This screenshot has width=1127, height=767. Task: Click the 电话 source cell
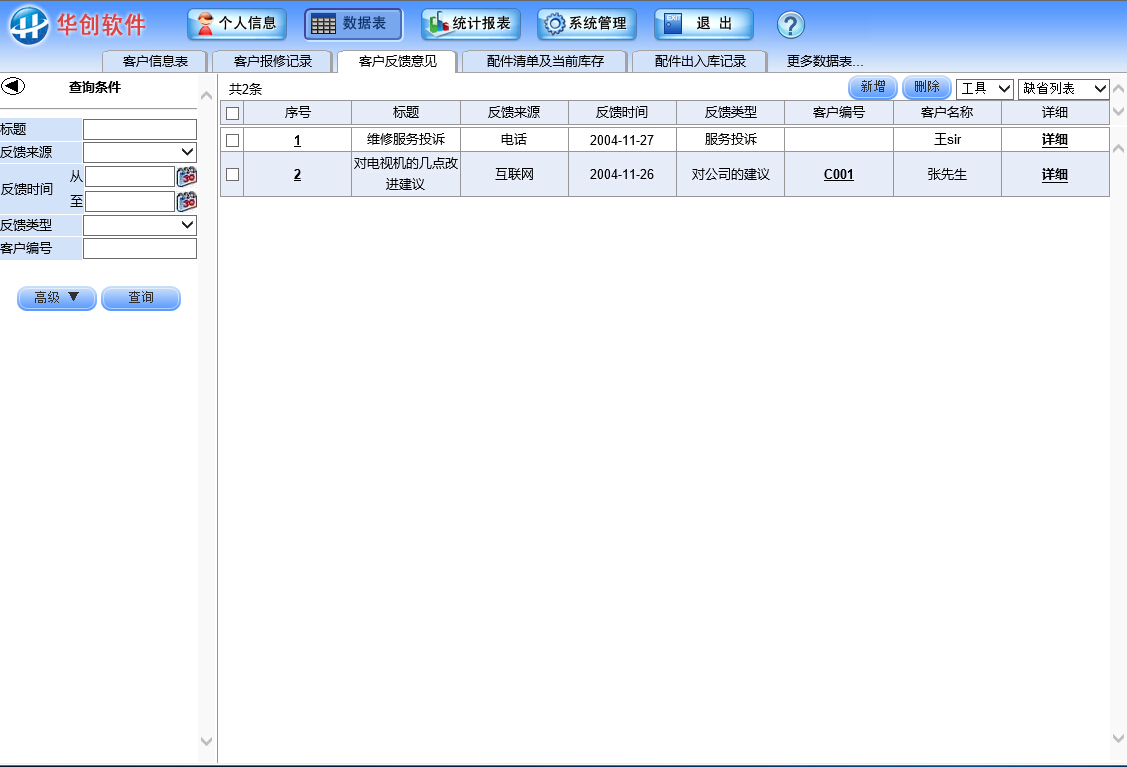514,139
